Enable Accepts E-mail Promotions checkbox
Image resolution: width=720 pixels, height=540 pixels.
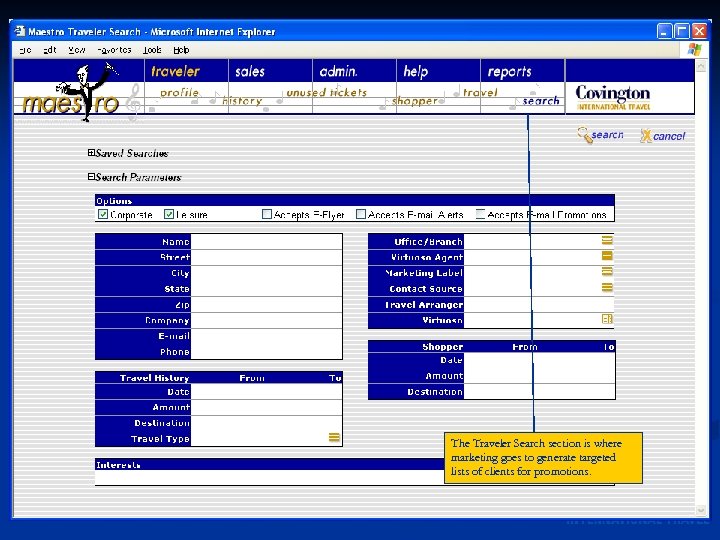click(480, 214)
